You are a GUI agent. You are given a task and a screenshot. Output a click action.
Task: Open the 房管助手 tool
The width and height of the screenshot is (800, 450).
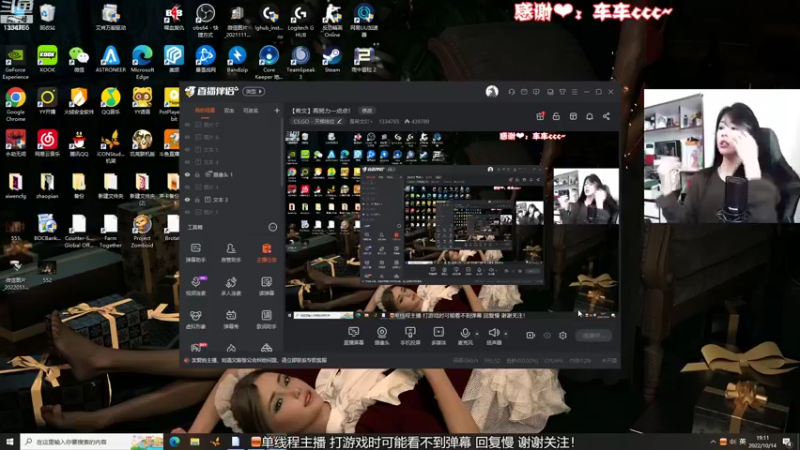(231, 253)
